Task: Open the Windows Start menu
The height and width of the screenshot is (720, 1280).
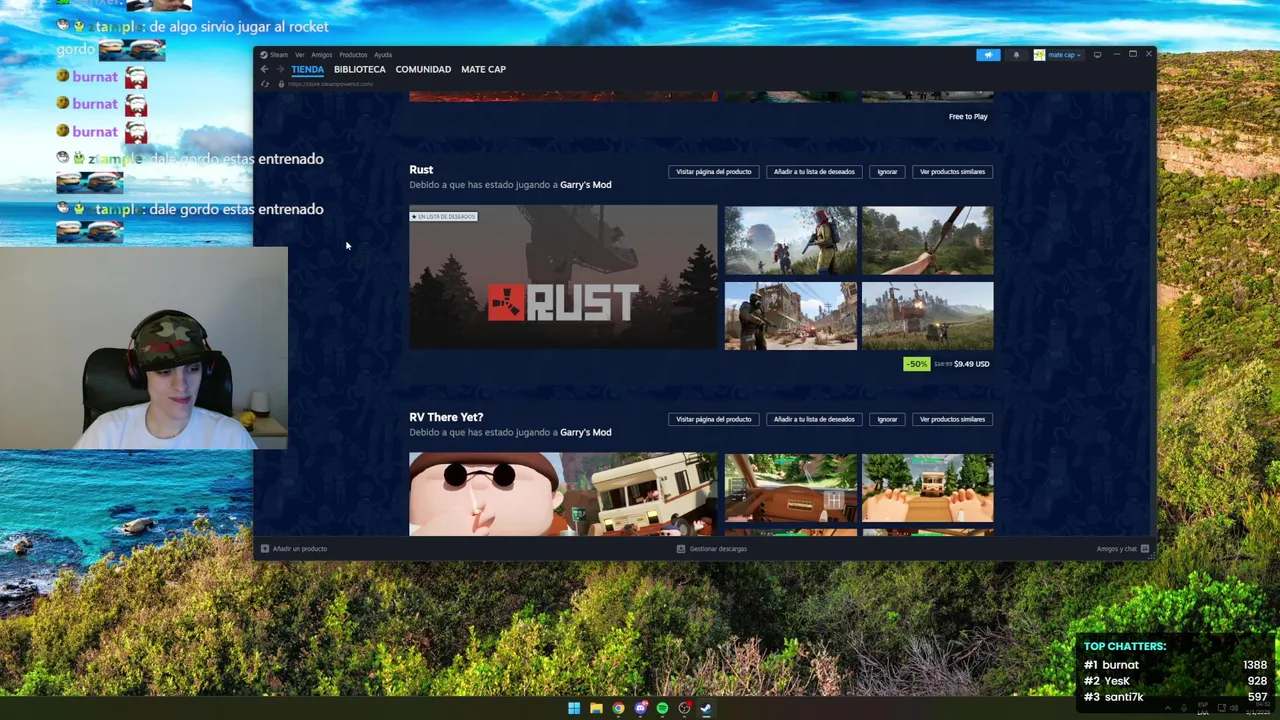Action: tap(574, 708)
